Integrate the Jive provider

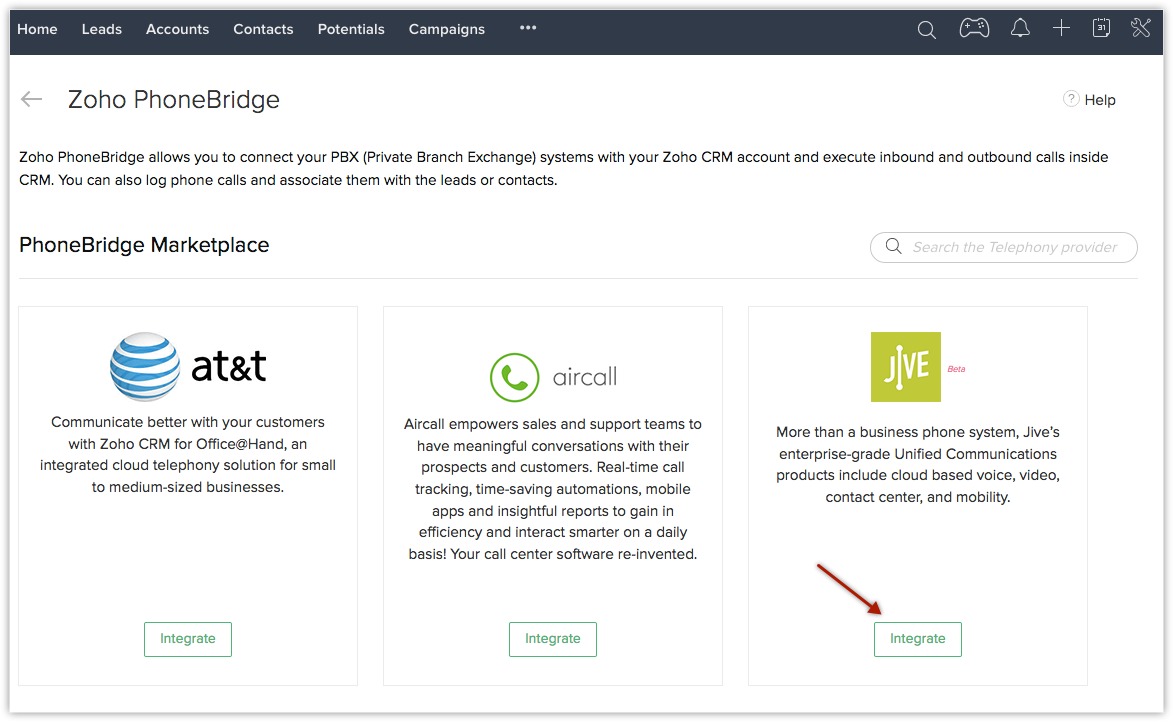tap(918, 639)
